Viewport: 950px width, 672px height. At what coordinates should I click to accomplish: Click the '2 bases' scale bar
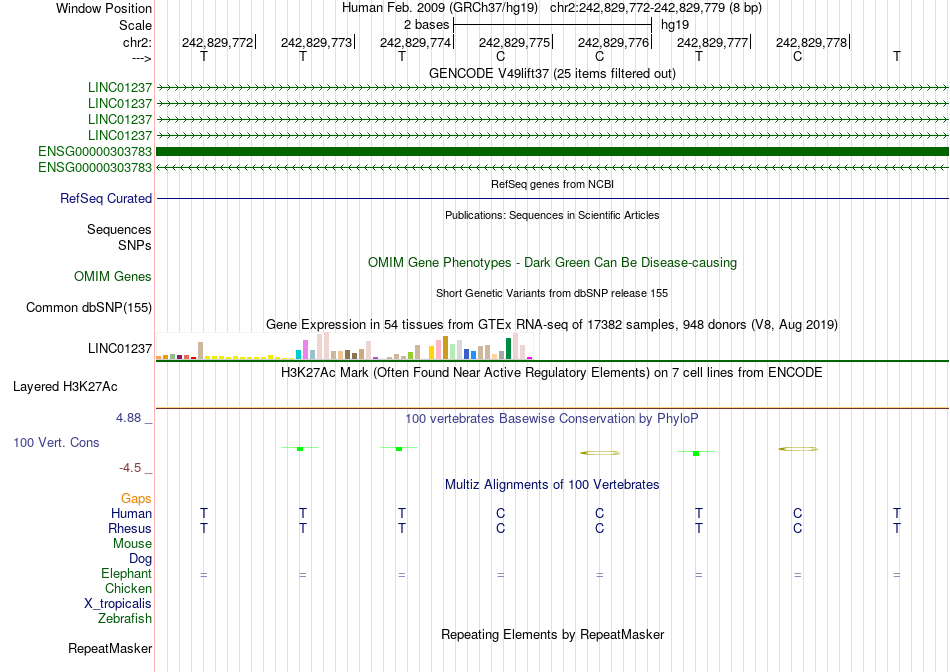(x=553, y=25)
